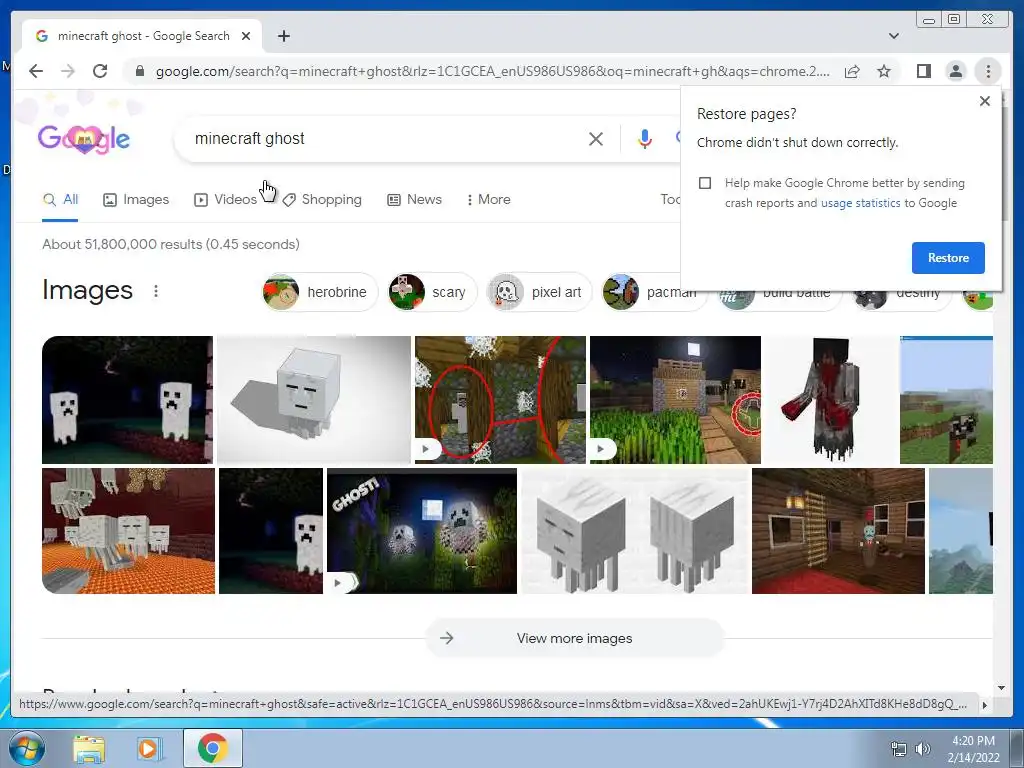Screen dimensions: 1024x768
Task: Open Chrome's three-dot menu
Action: click(x=988, y=71)
